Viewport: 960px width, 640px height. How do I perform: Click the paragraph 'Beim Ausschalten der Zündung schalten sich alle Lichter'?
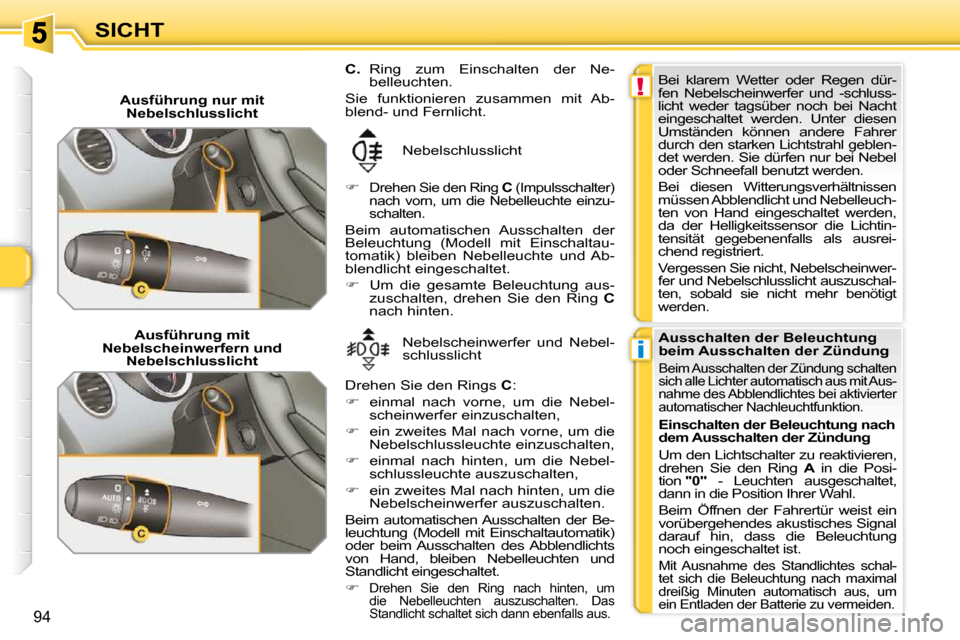coord(777,387)
